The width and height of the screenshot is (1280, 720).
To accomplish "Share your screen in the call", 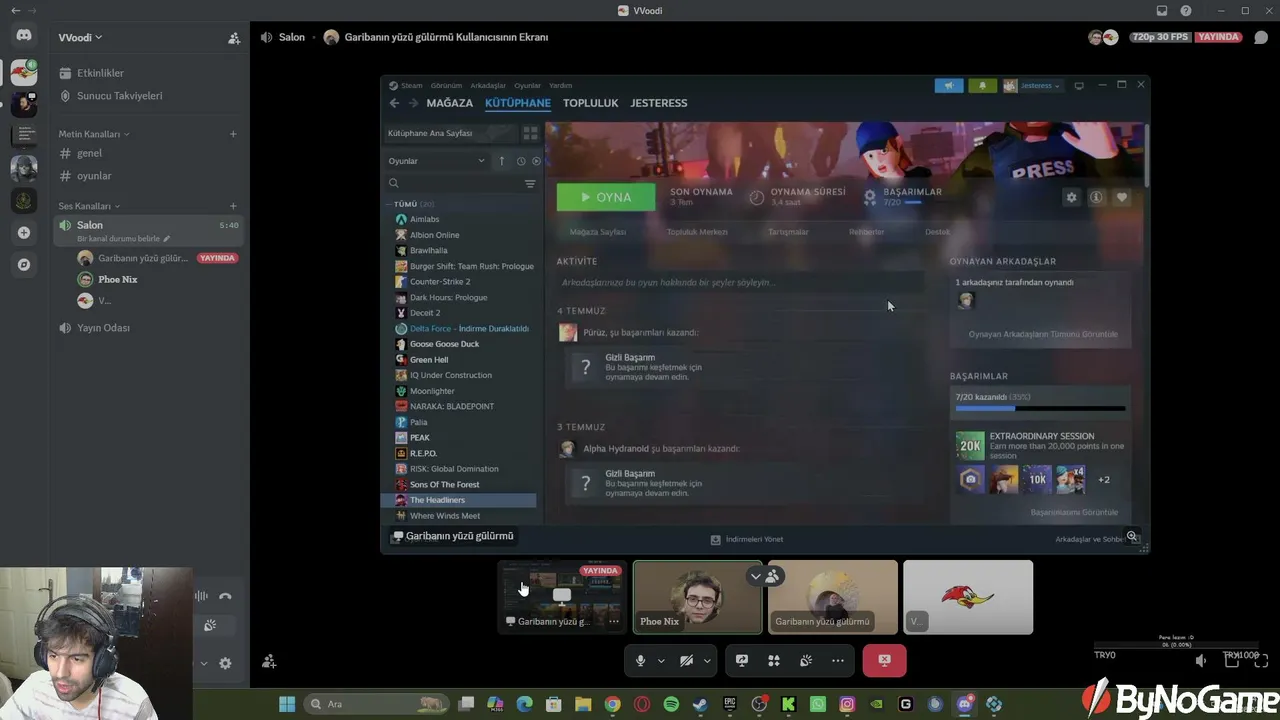I will [742, 661].
